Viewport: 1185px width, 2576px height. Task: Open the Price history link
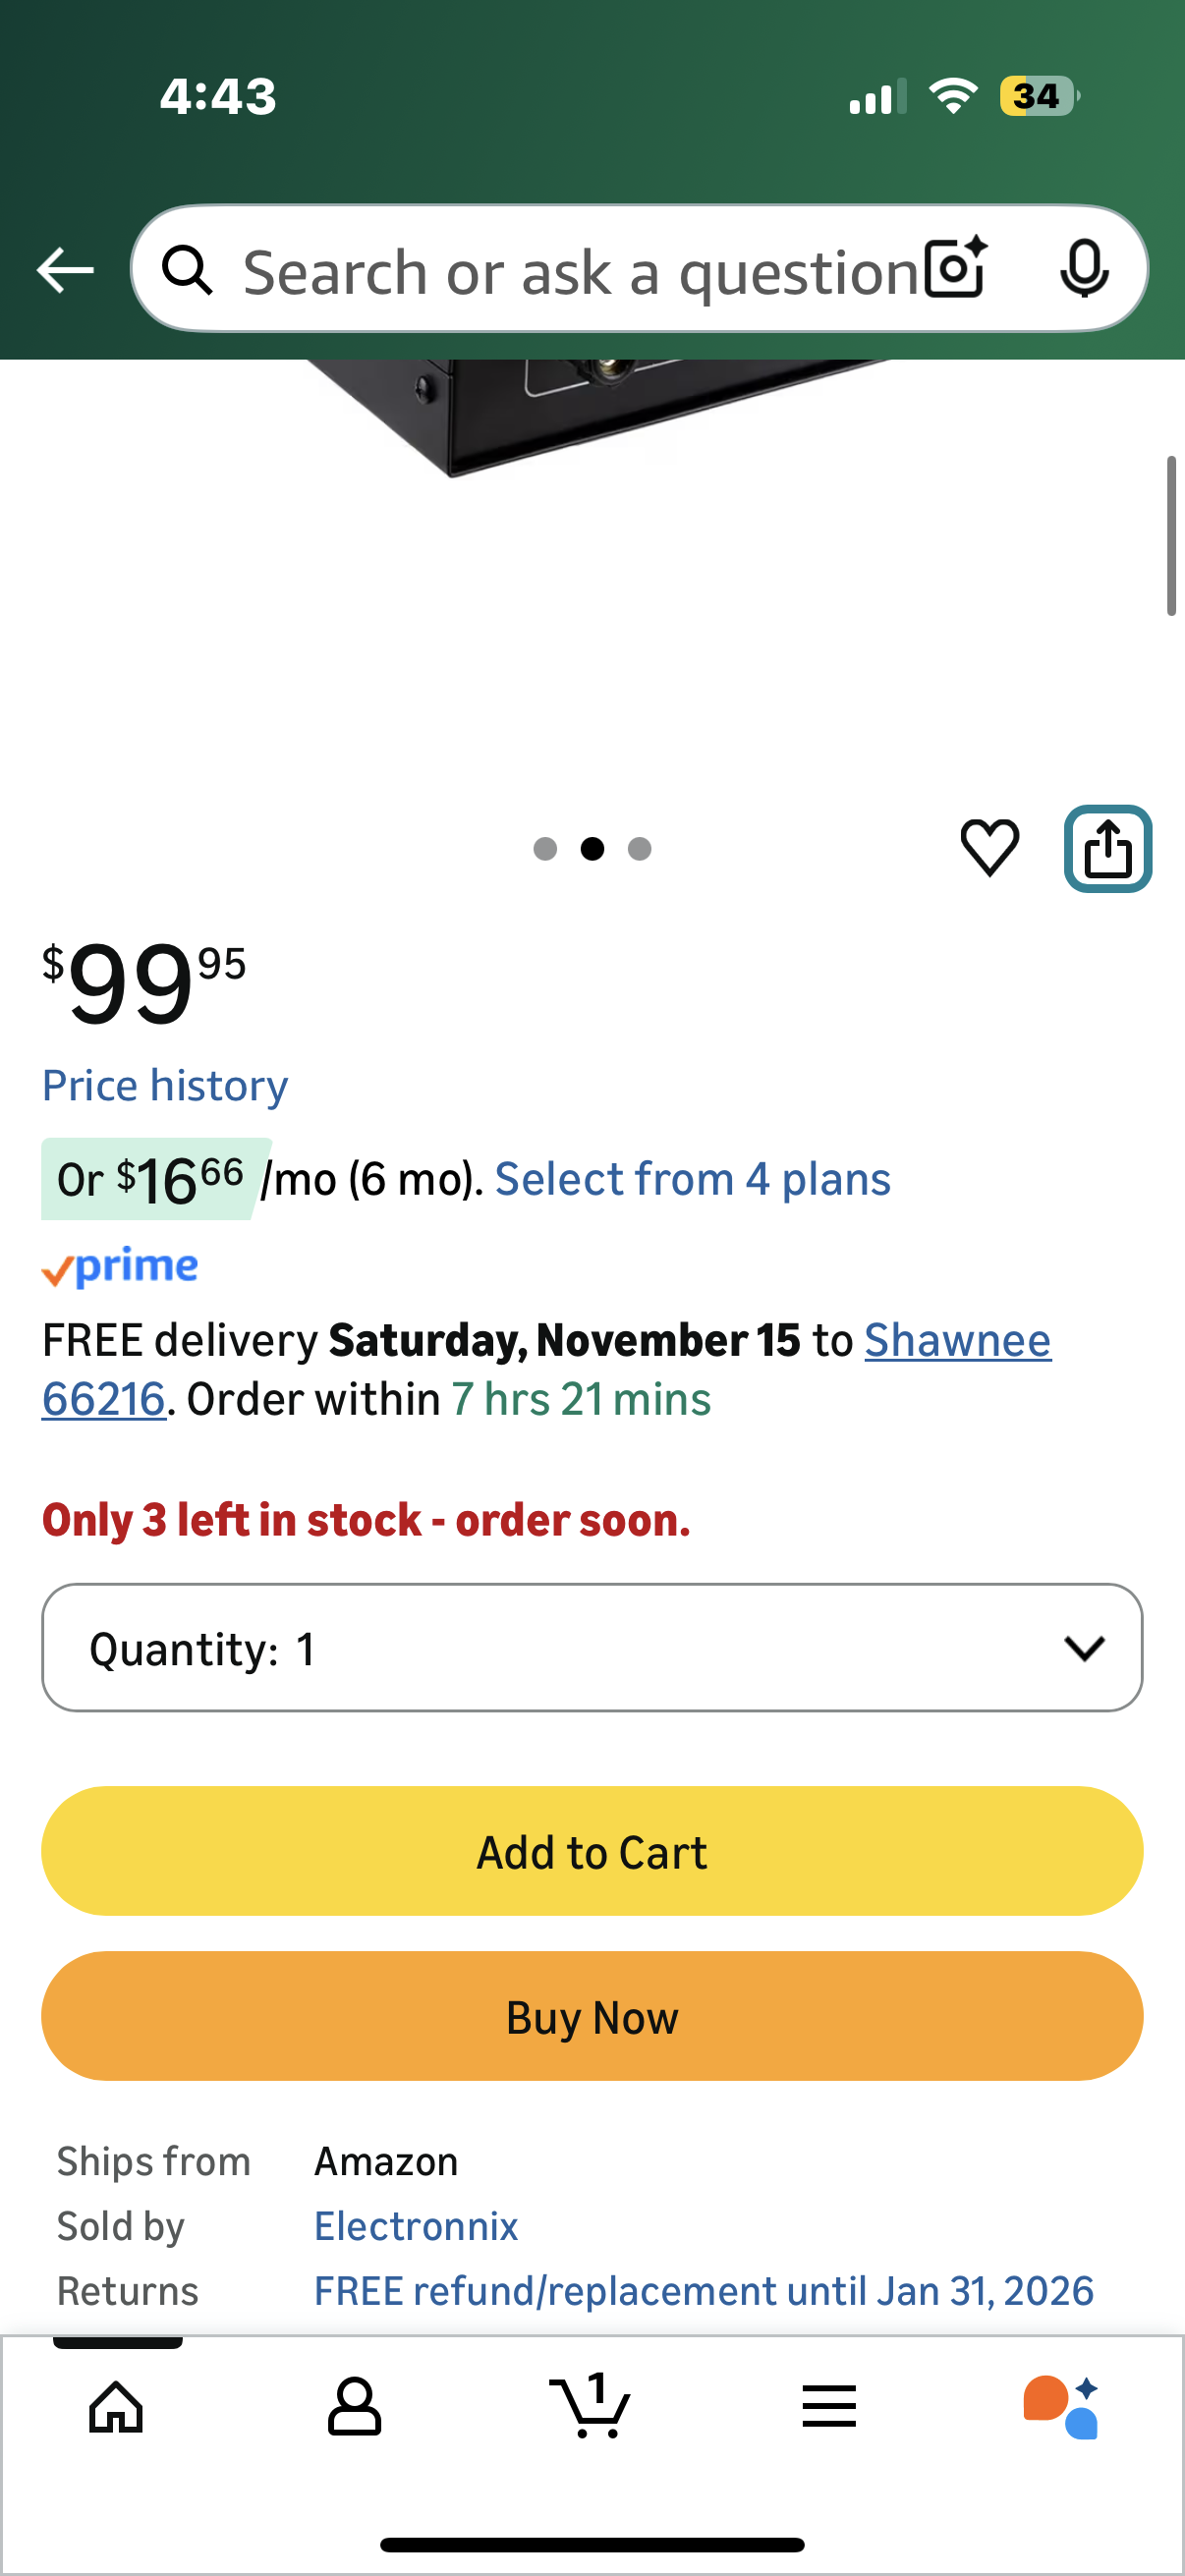tap(165, 1086)
